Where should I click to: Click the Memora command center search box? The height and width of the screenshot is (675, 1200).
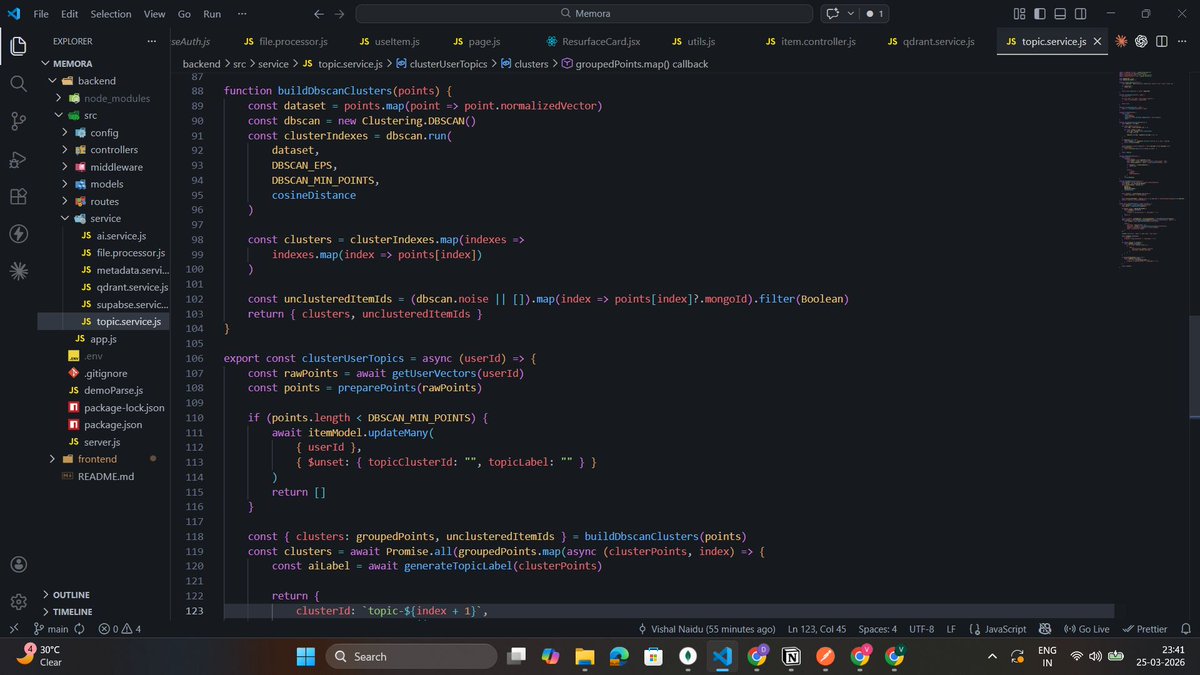tap(585, 14)
